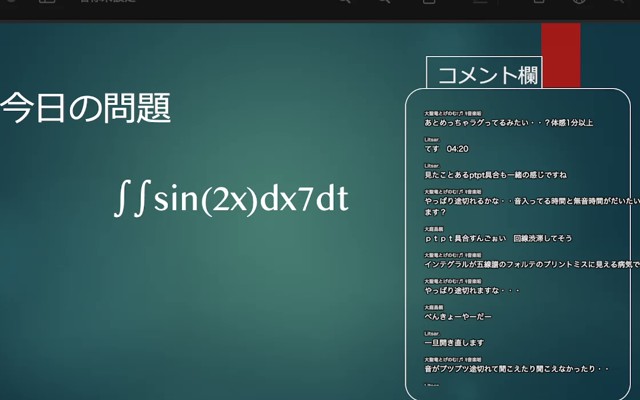Click the べんきょーやーだー comment

coord(458,316)
